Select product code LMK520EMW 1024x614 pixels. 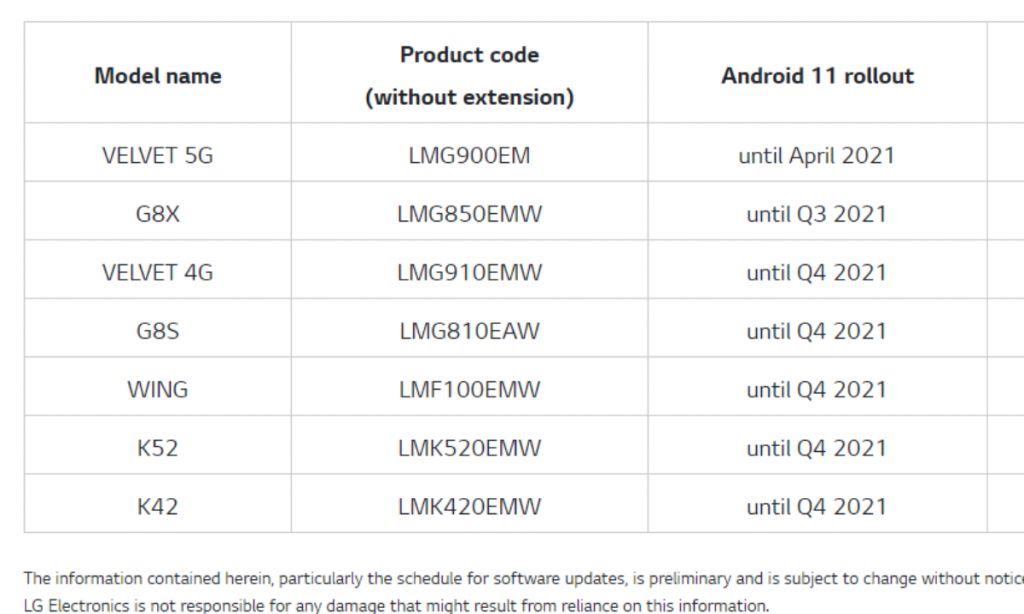[x=469, y=448]
